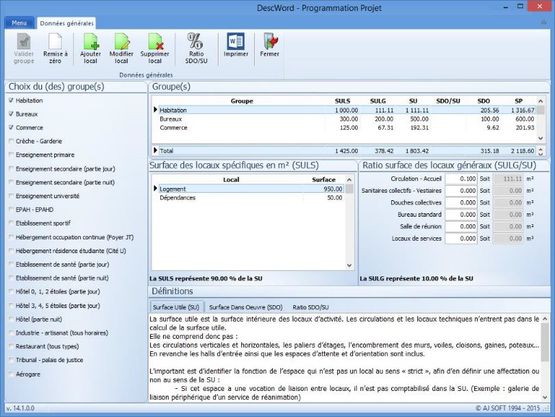Check Tribunal - palais de justice
The image size is (555, 417).
point(11,360)
